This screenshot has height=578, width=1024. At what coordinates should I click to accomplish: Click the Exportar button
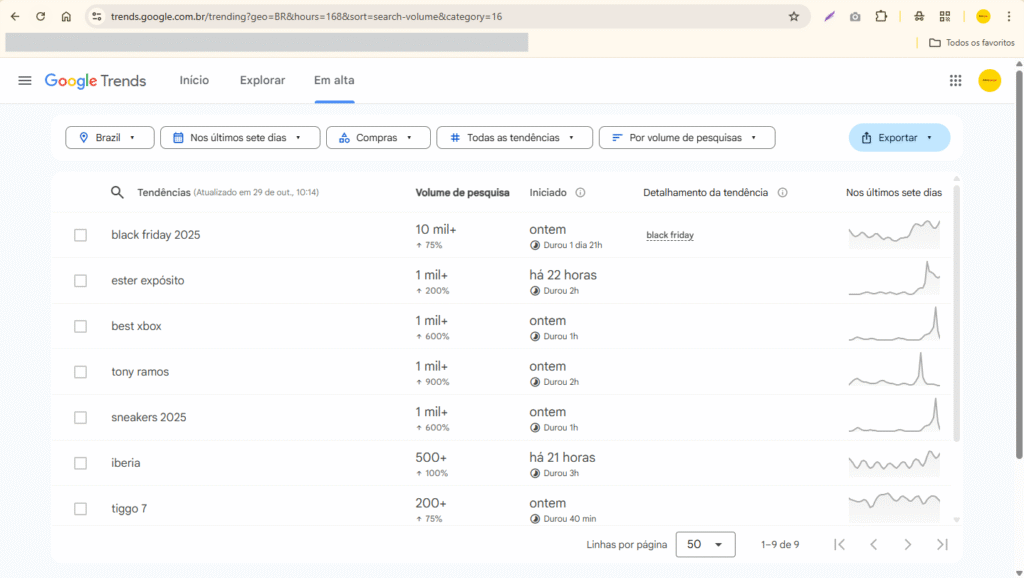(899, 137)
